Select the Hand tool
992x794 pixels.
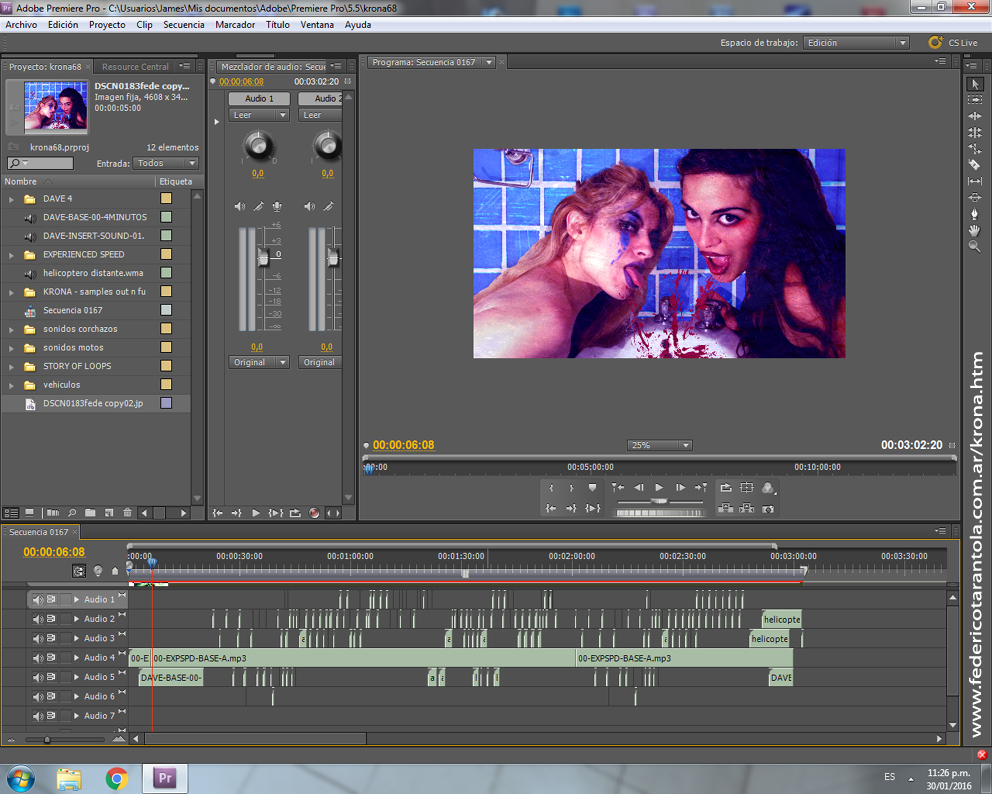click(x=975, y=230)
